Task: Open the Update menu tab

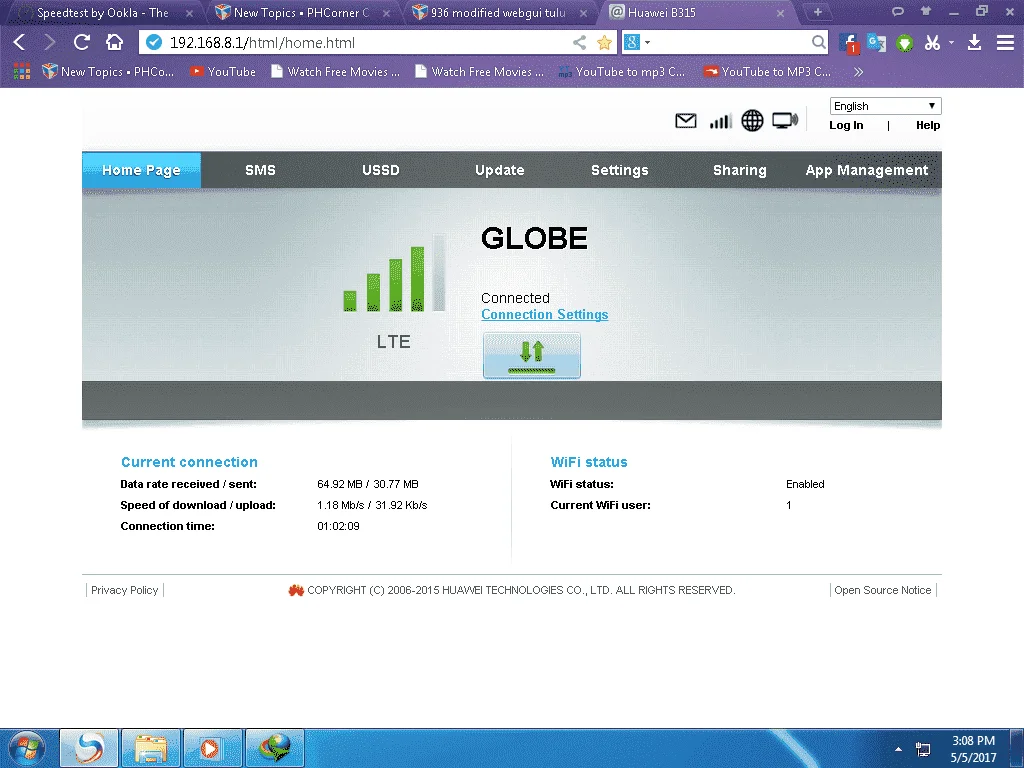Action: click(x=500, y=170)
